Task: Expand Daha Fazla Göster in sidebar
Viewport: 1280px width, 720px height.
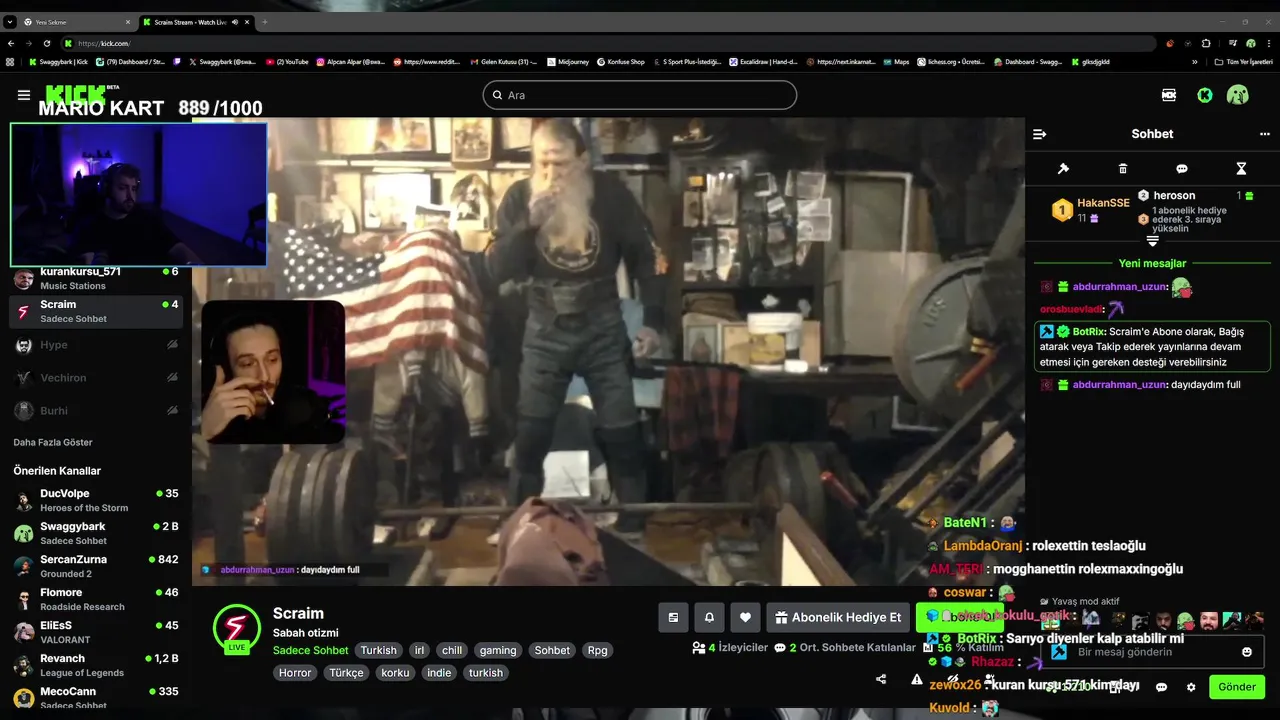Action: 53,442
